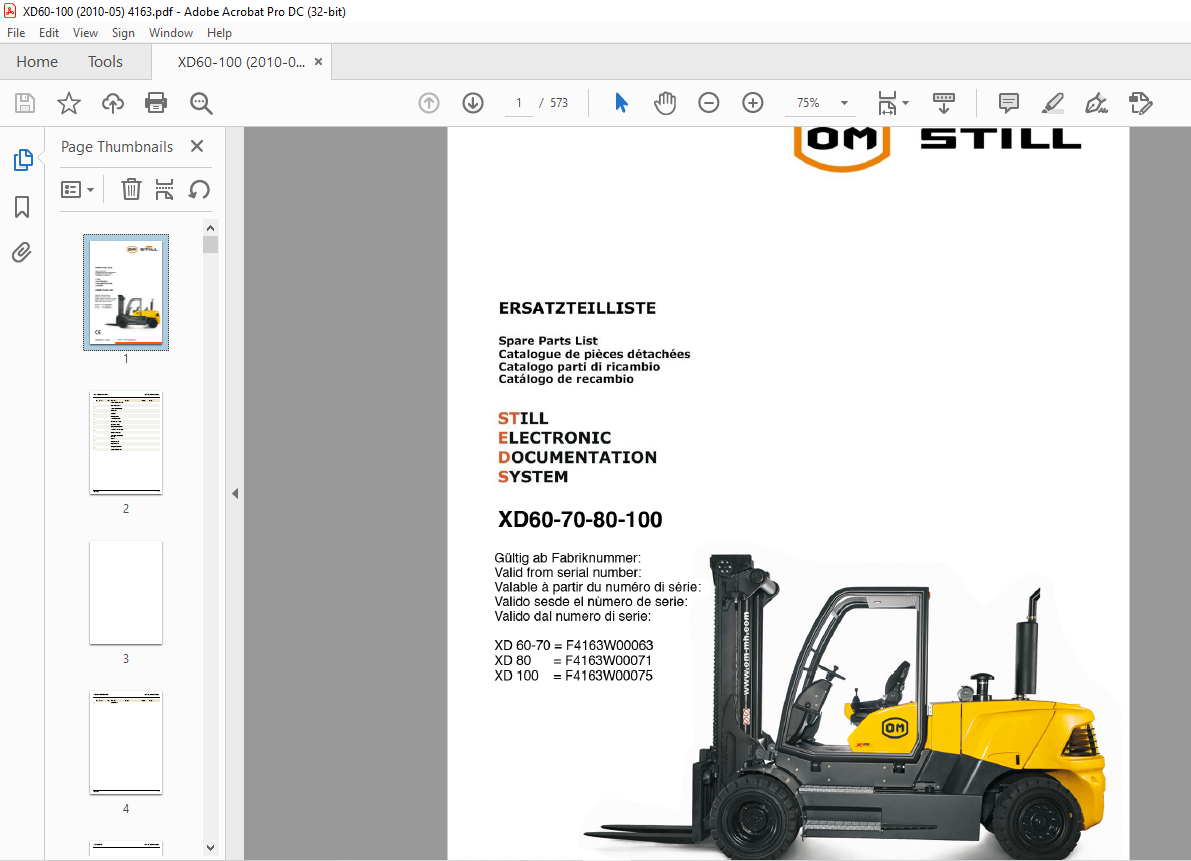The width and height of the screenshot is (1191, 861).
Task: Select the XD60-100 document tab
Action: click(x=241, y=62)
